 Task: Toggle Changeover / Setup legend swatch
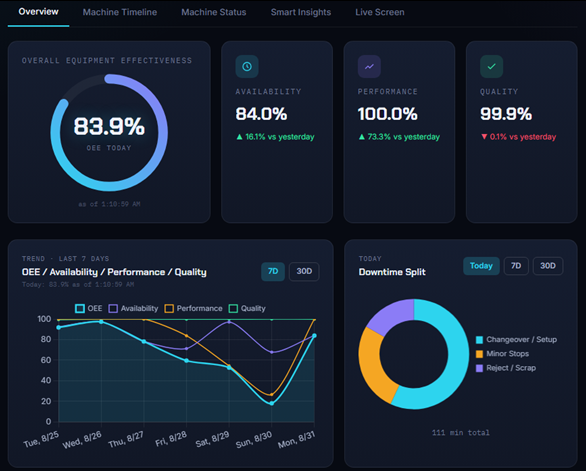tap(479, 340)
